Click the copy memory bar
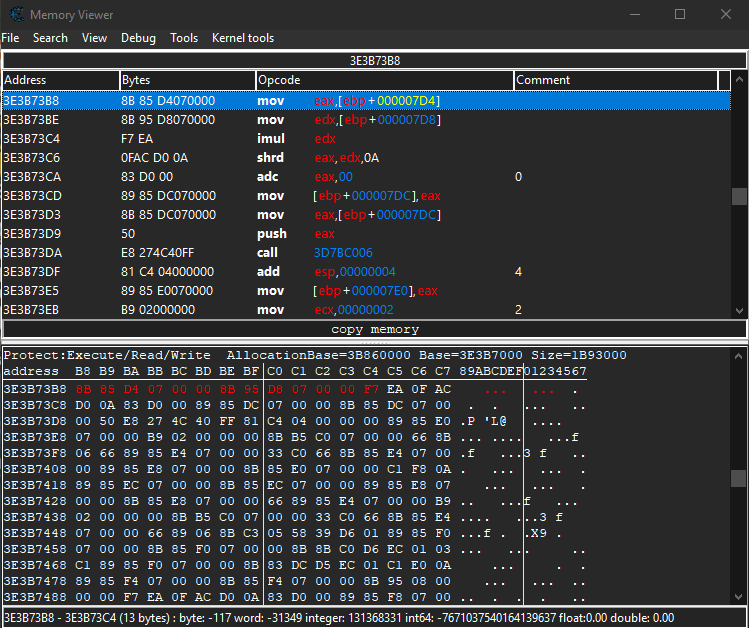 pos(374,330)
